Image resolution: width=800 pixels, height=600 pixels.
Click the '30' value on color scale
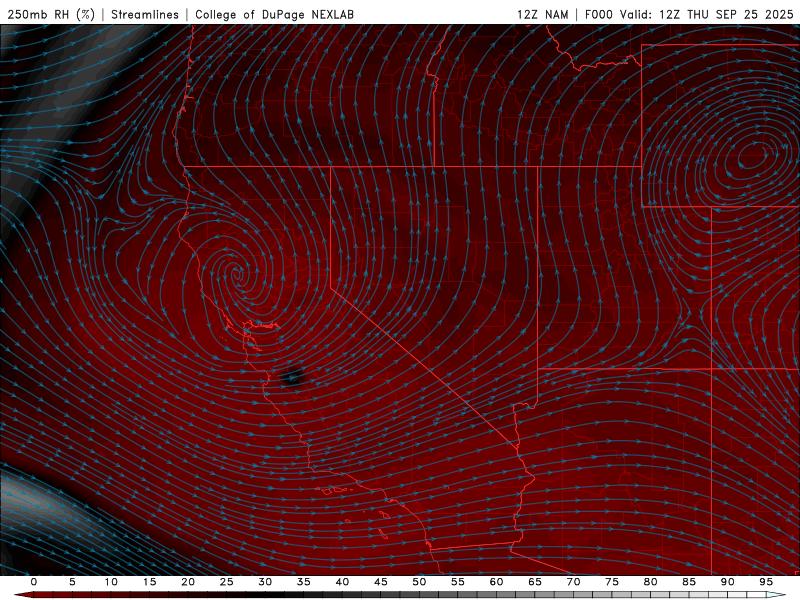pos(265,582)
